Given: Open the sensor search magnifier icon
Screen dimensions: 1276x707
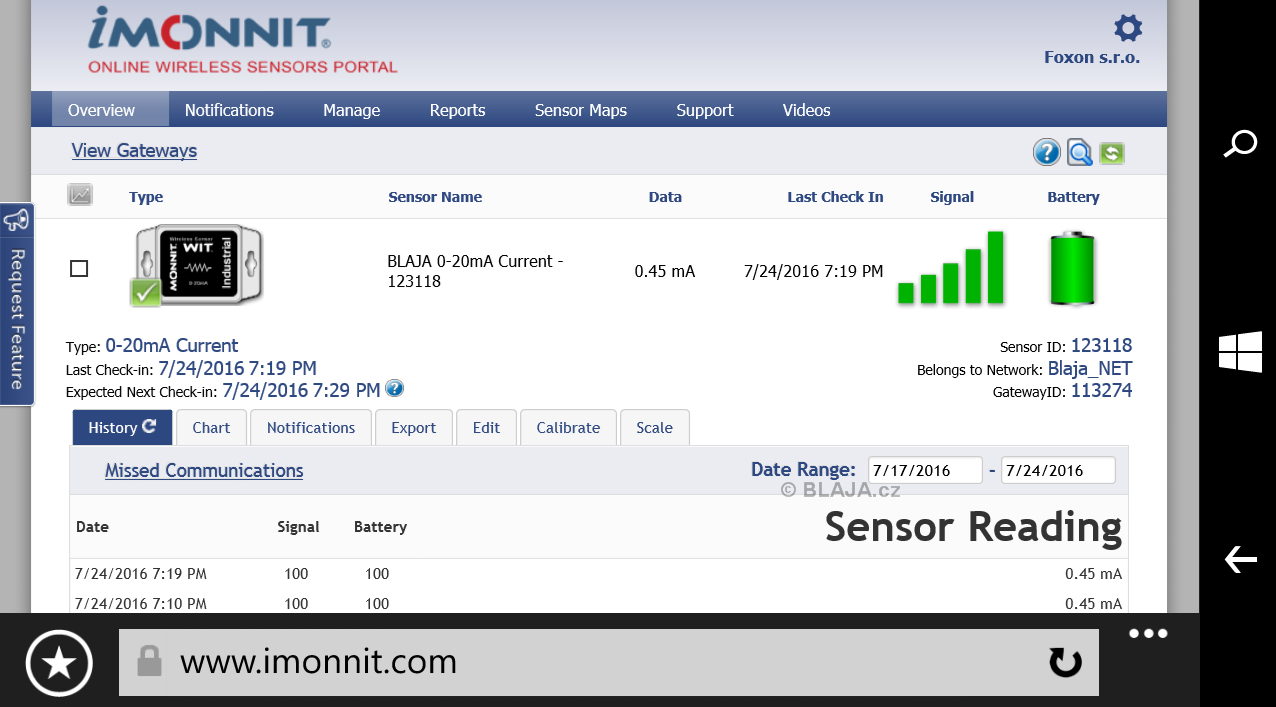Looking at the screenshot, I should 1080,153.
